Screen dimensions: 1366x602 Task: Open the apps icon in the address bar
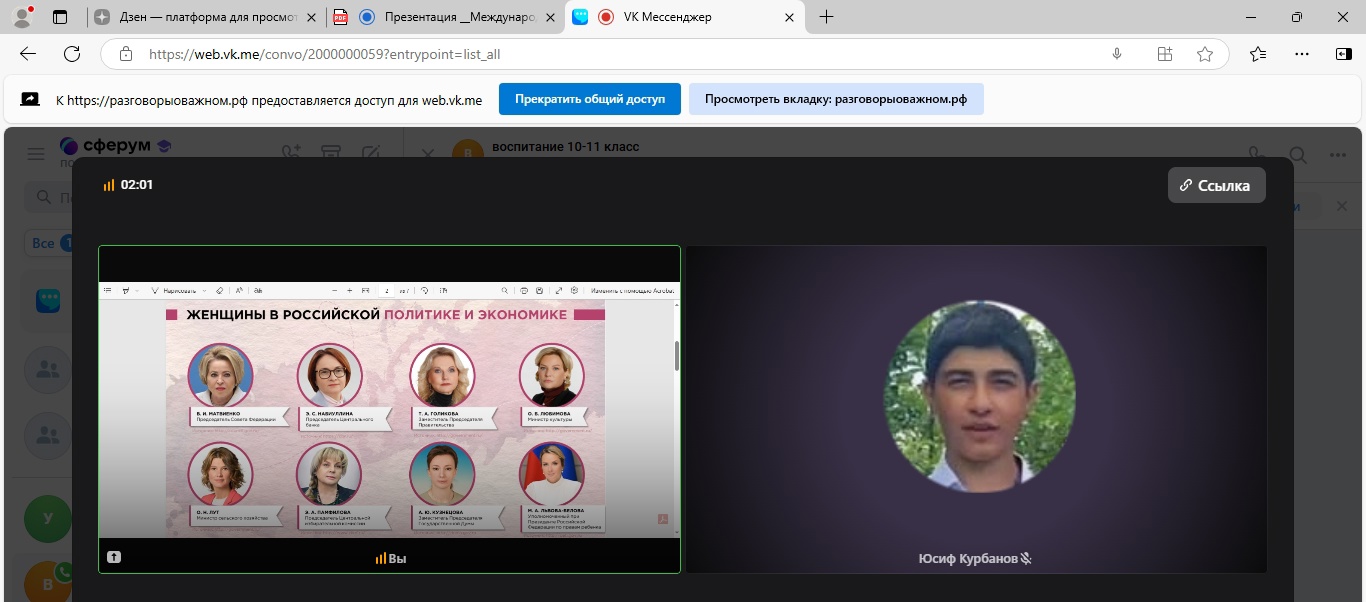point(1165,54)
